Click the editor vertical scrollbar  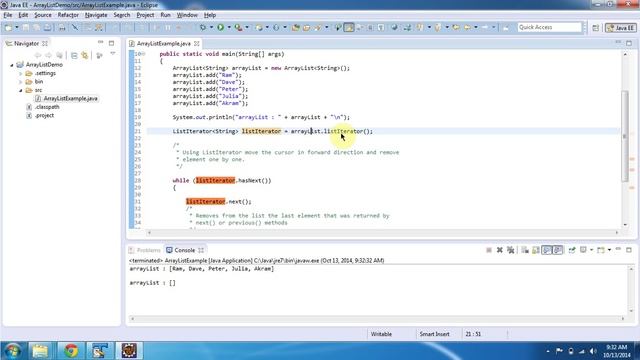(625, 136)
